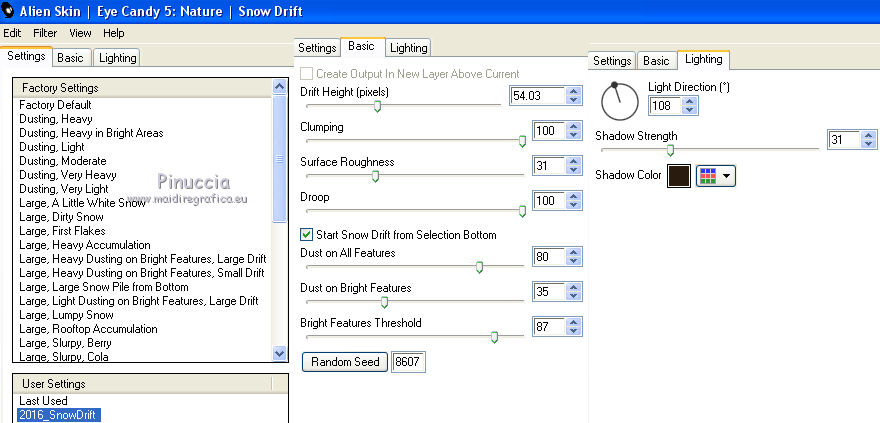This screenshot has width=880, height=423.
Task: Open the Filter menu
Action: click(45, 33)
